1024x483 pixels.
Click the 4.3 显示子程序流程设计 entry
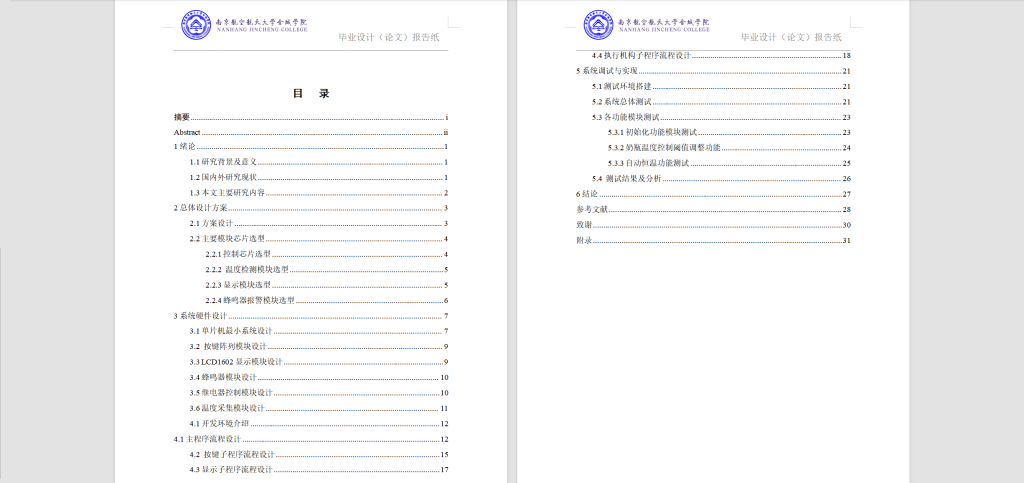click(319, 470)
